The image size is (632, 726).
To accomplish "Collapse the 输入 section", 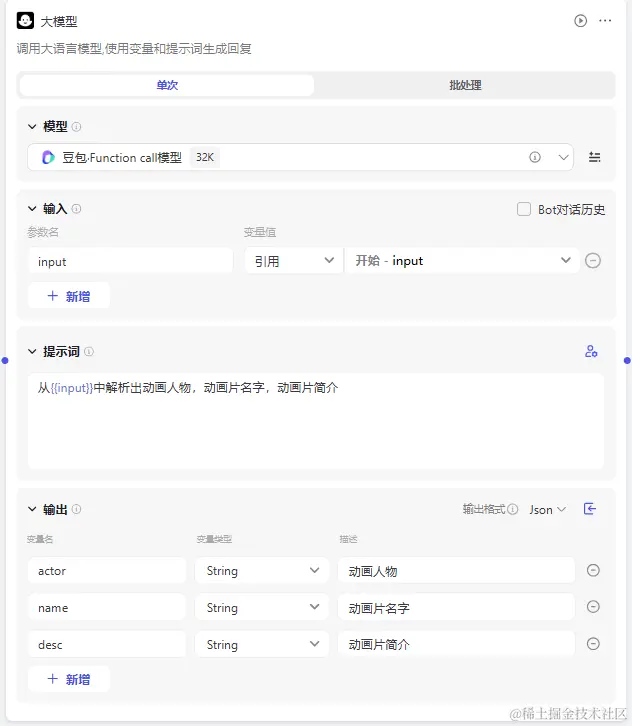I will pyautogui.click(x=32, y=209).
